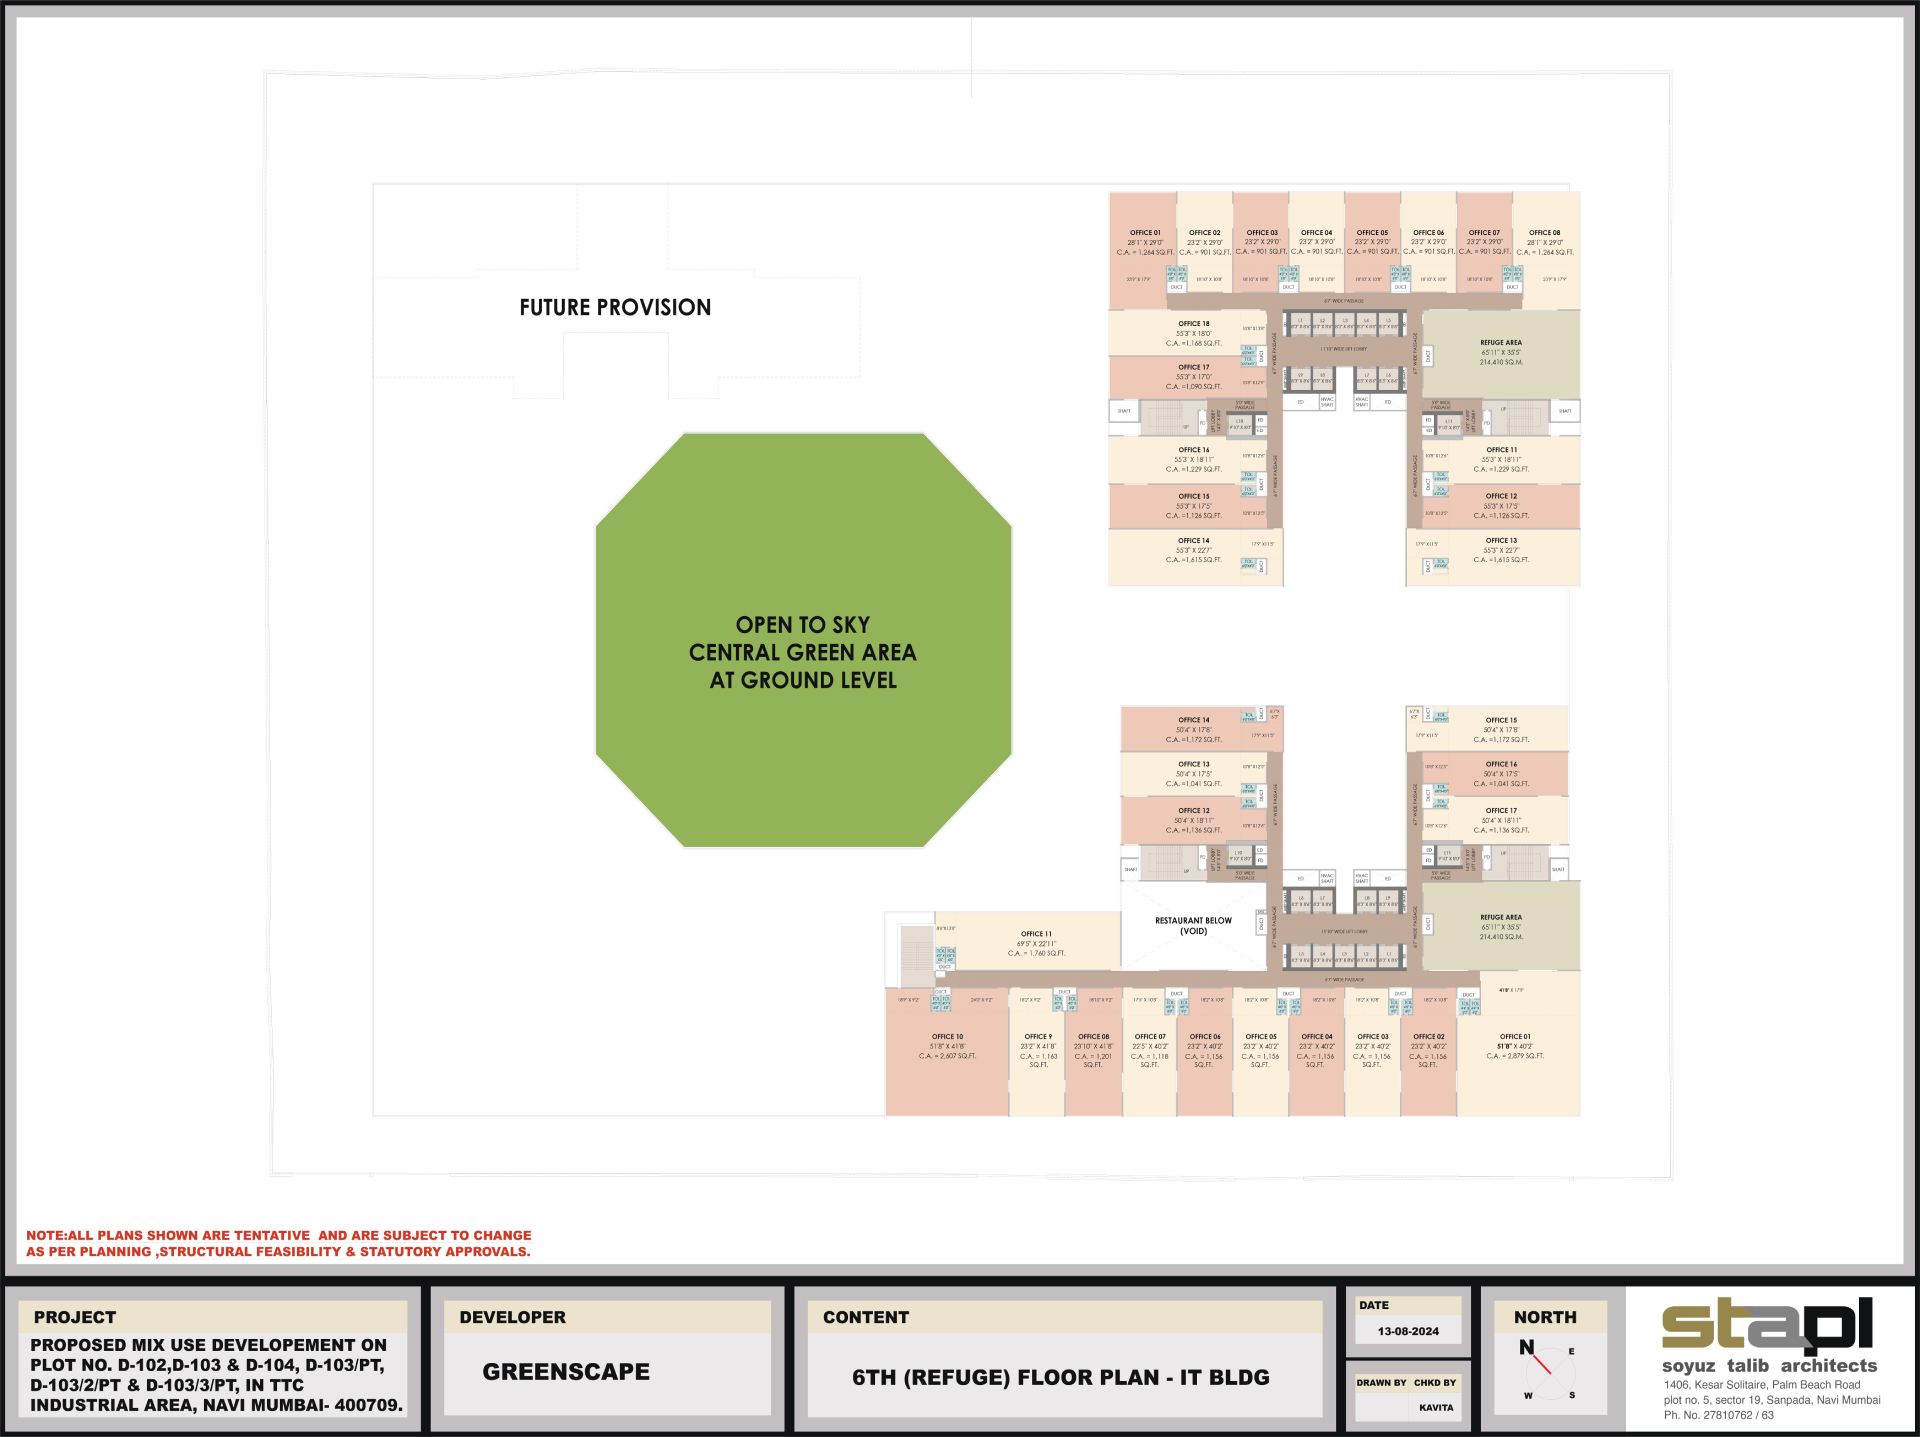Click Office 02 sized 23'2" x 40'2"
The image size is (1920, 1437).
(x=1428, y=1050)
